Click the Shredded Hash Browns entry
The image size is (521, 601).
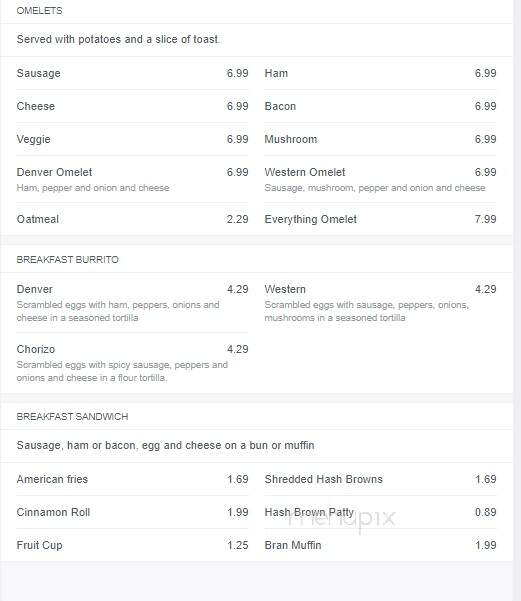[380, 479]
